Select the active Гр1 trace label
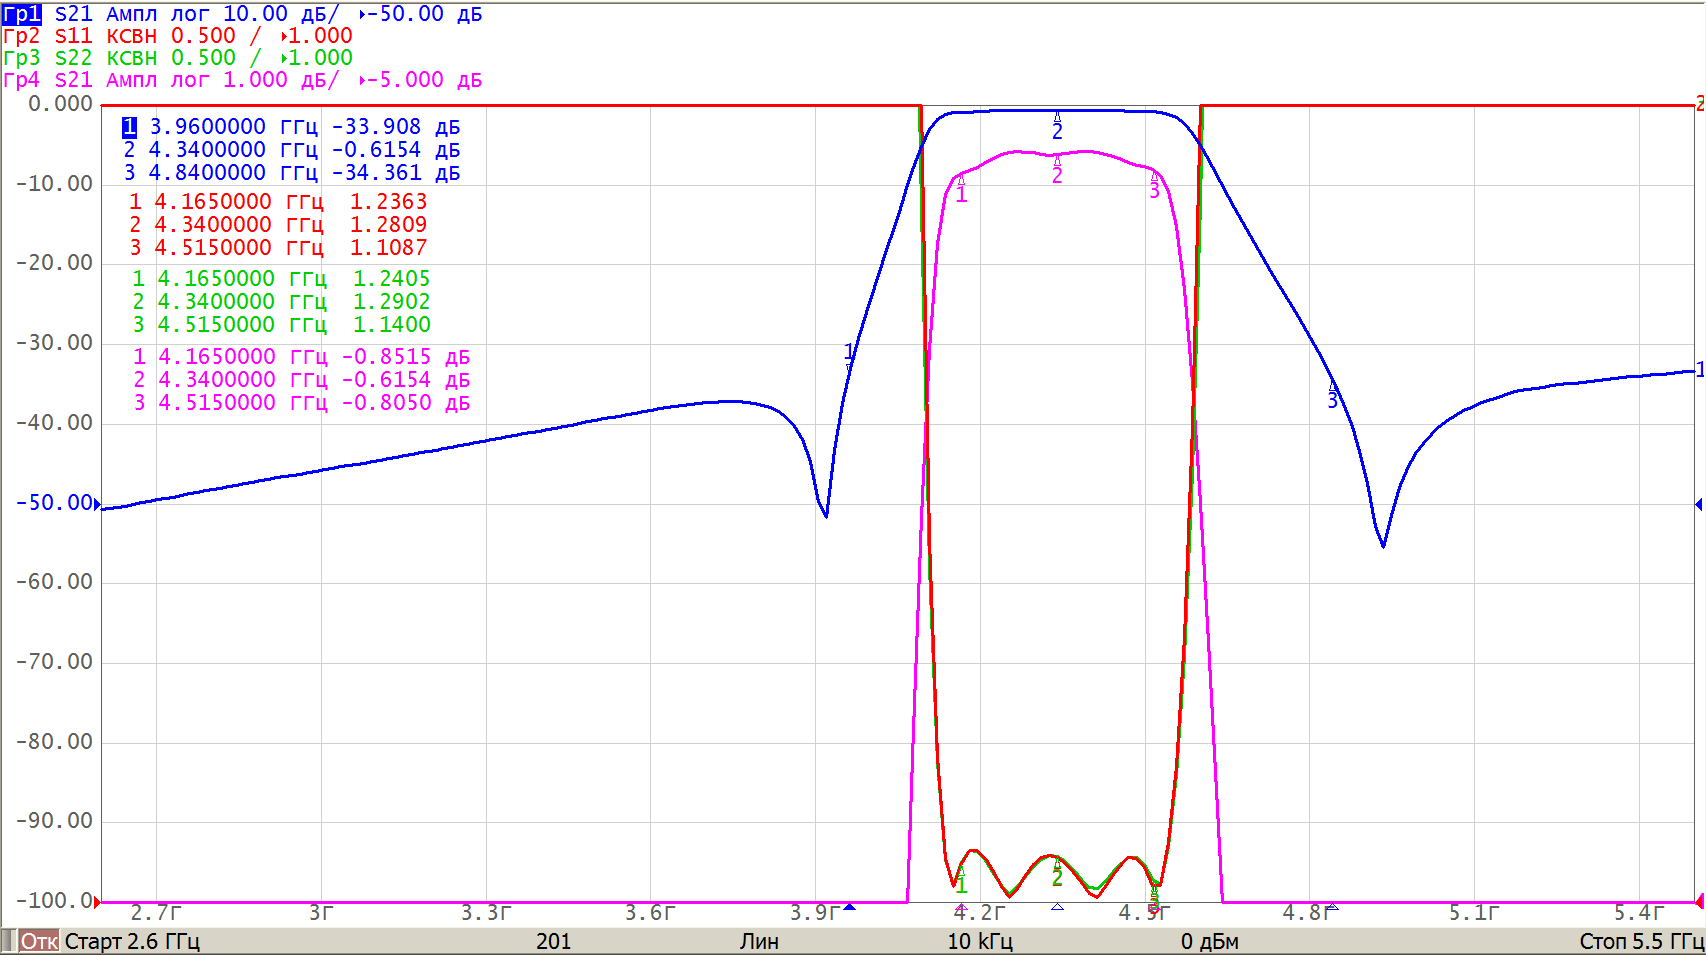The height and width of the screenshot is (955, 1706). tap(22, 14)
